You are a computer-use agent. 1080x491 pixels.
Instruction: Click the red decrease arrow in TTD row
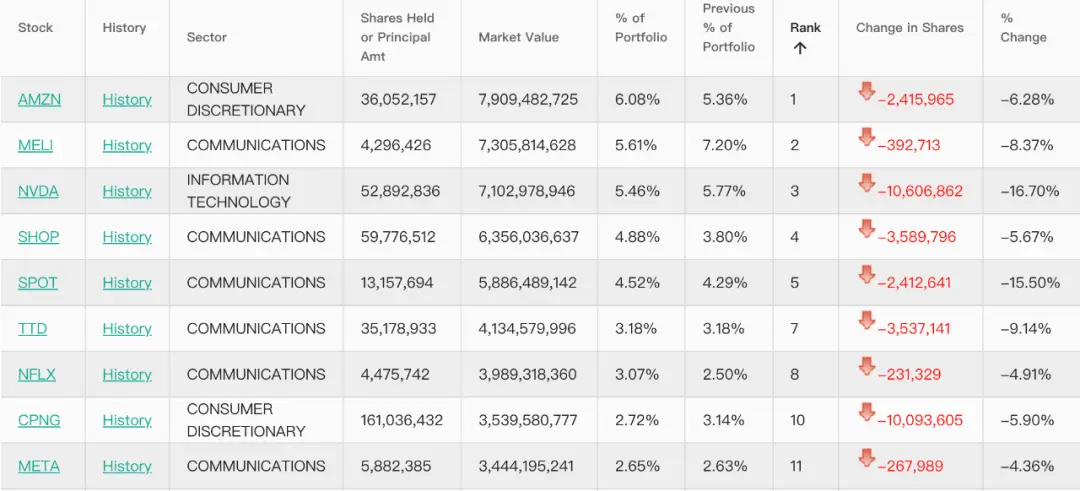click(x=866, y=321)
